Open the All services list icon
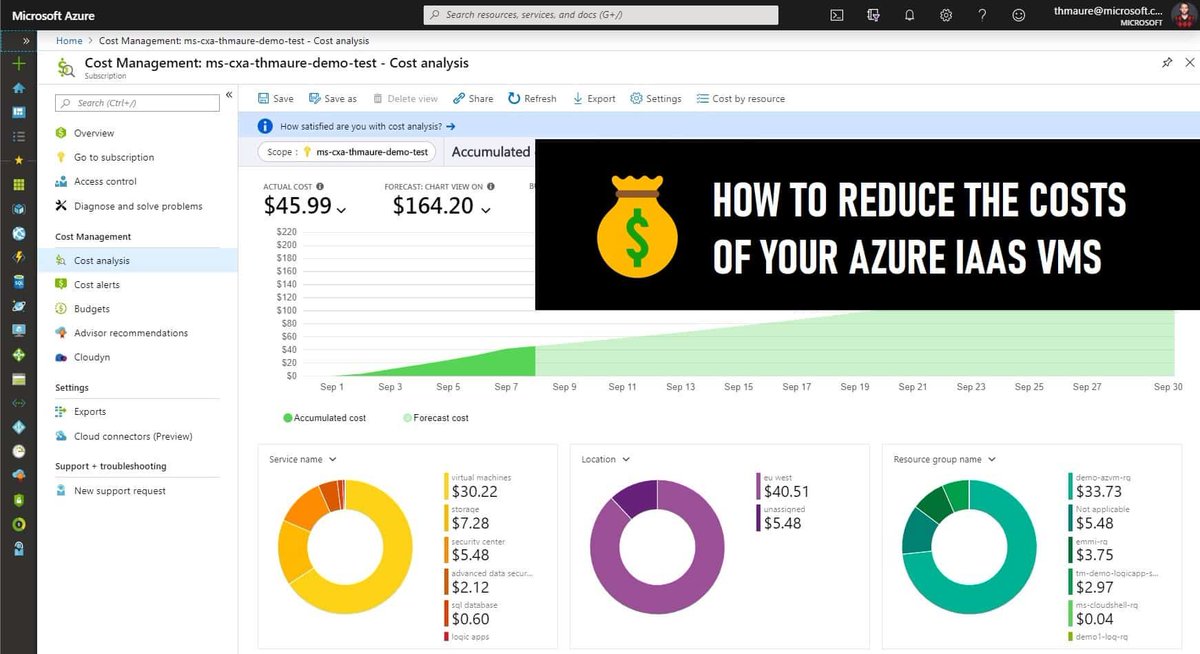 pyautogui.click(x=18, y=135)
